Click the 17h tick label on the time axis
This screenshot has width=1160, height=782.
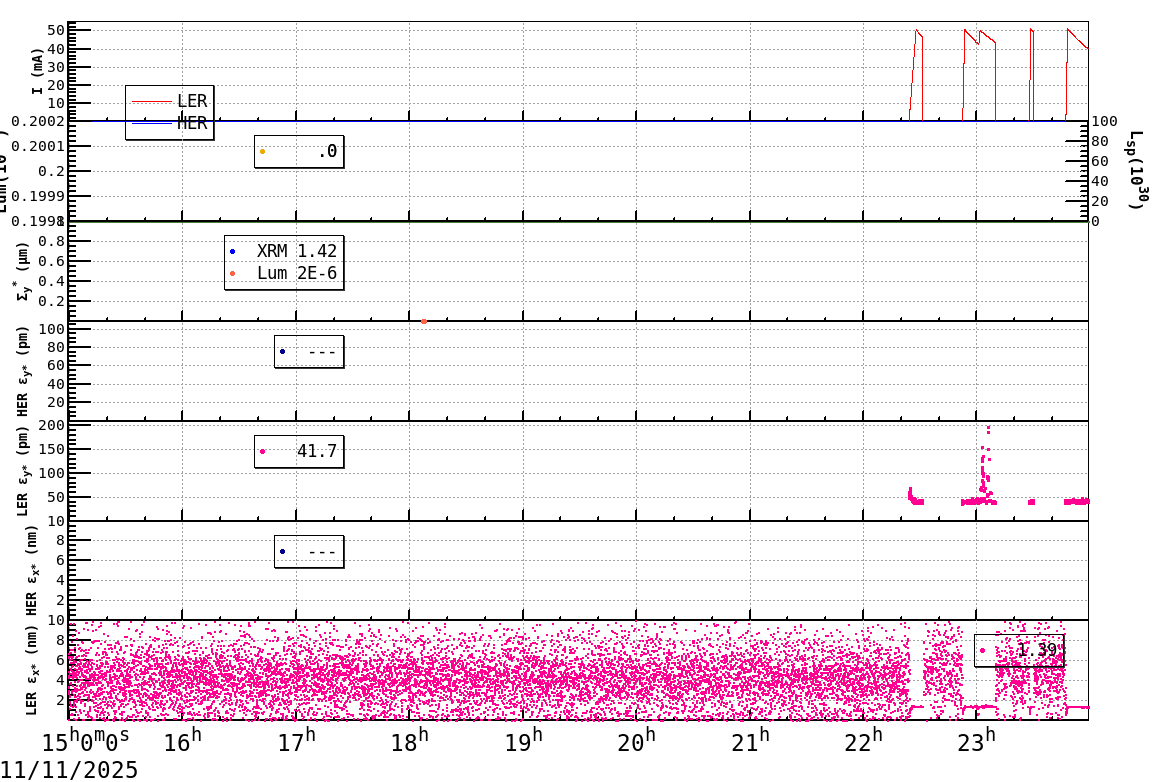pos(297,741)
